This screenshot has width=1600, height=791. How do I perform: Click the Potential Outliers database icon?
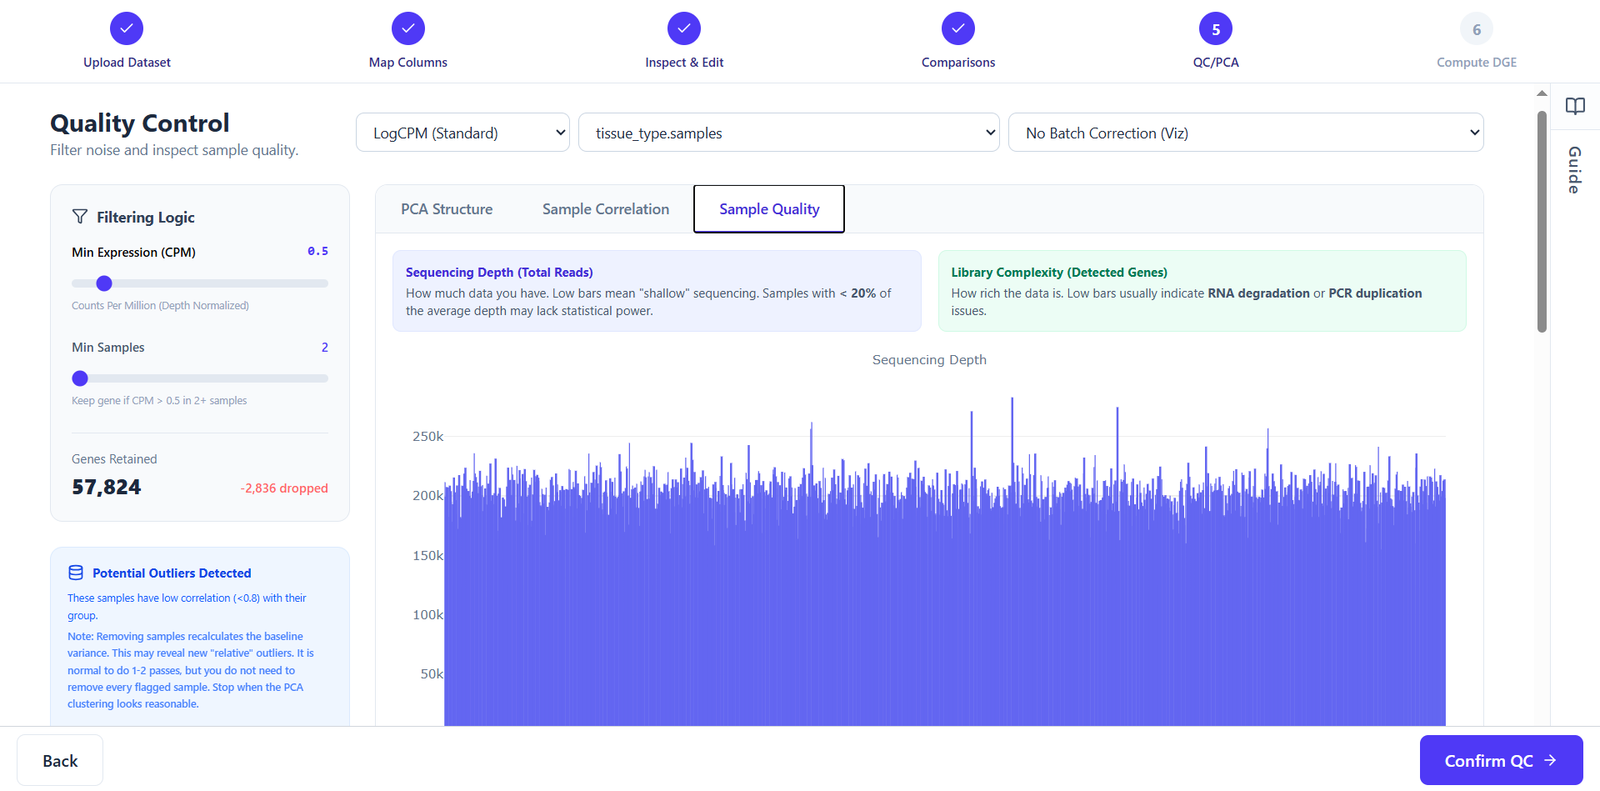pos(76,573)
